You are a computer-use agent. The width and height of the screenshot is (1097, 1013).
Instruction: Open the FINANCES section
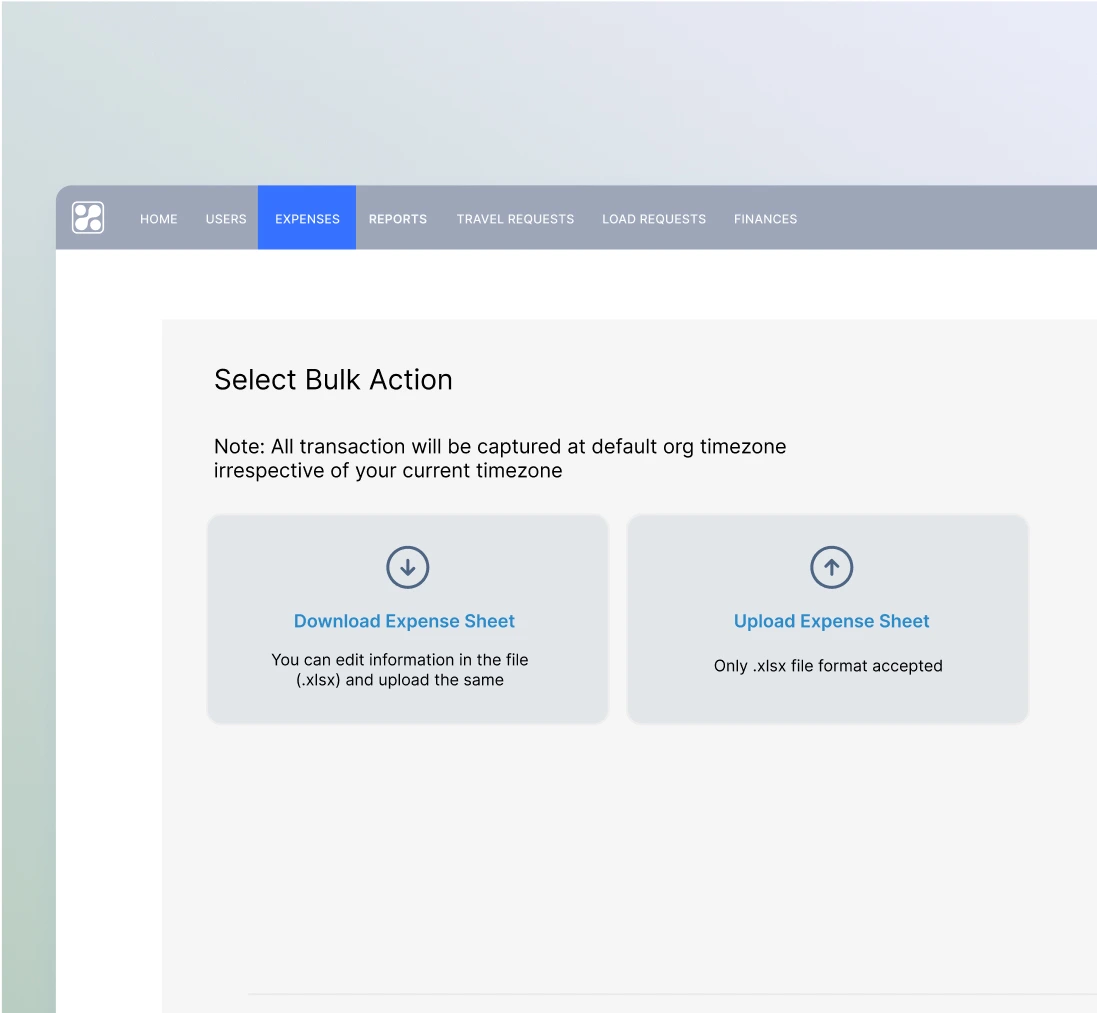765,219
